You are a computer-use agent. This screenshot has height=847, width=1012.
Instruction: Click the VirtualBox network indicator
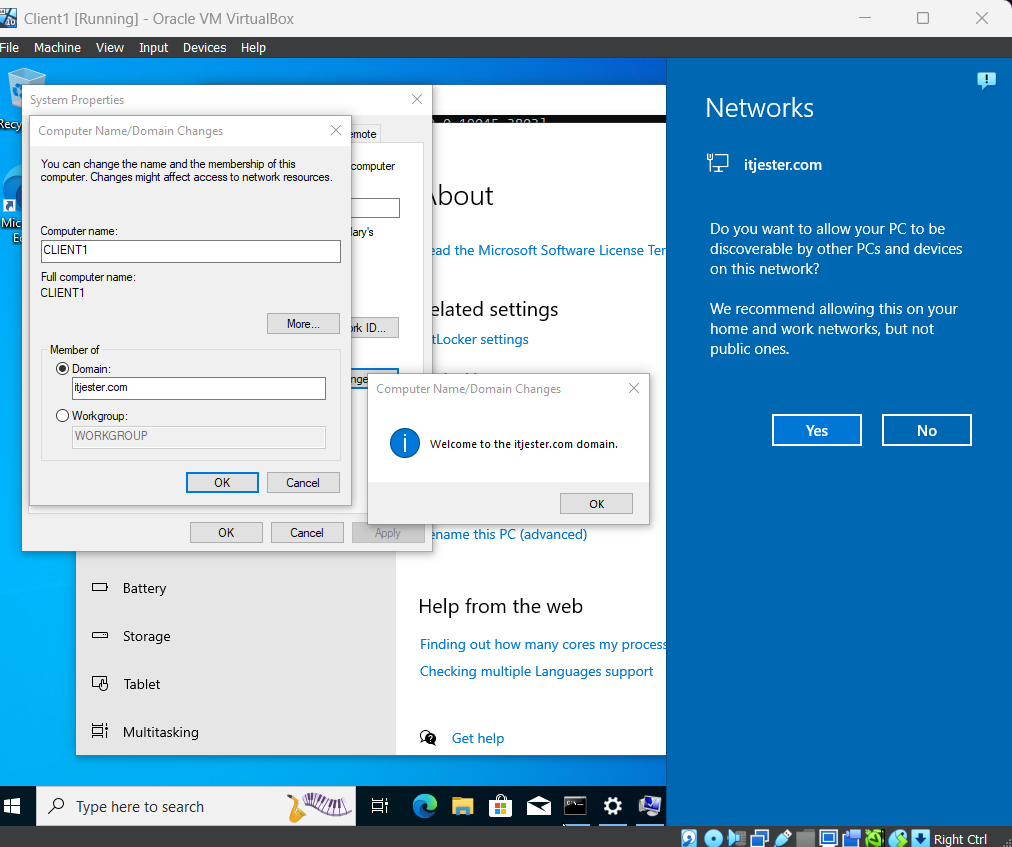point(759,838)
